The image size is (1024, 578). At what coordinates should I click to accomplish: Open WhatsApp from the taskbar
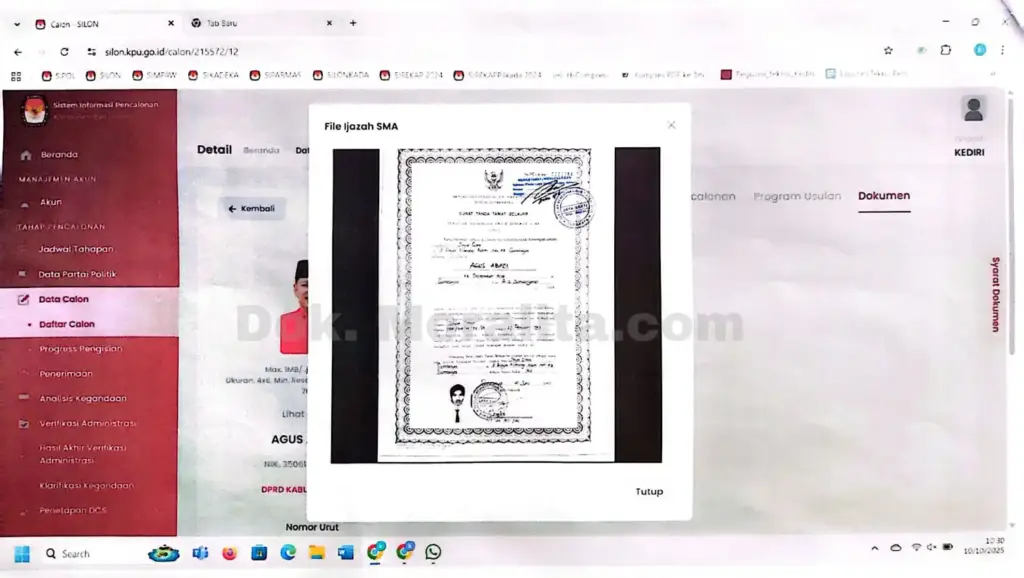point(433,552)
